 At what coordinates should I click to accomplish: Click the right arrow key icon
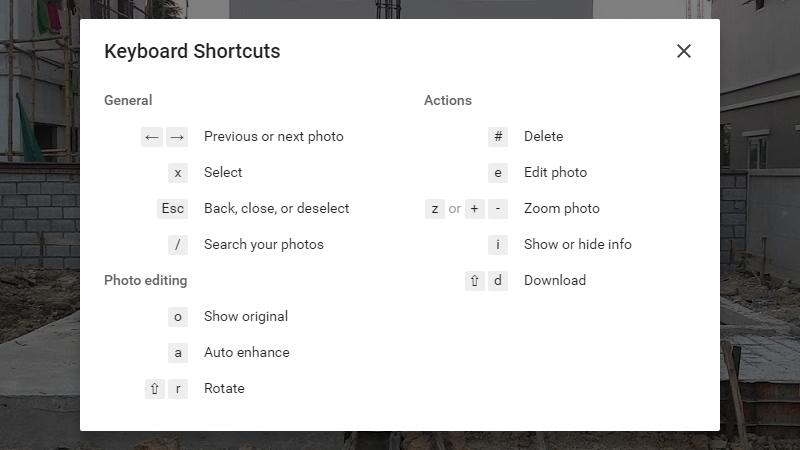(x=177, y=137)
